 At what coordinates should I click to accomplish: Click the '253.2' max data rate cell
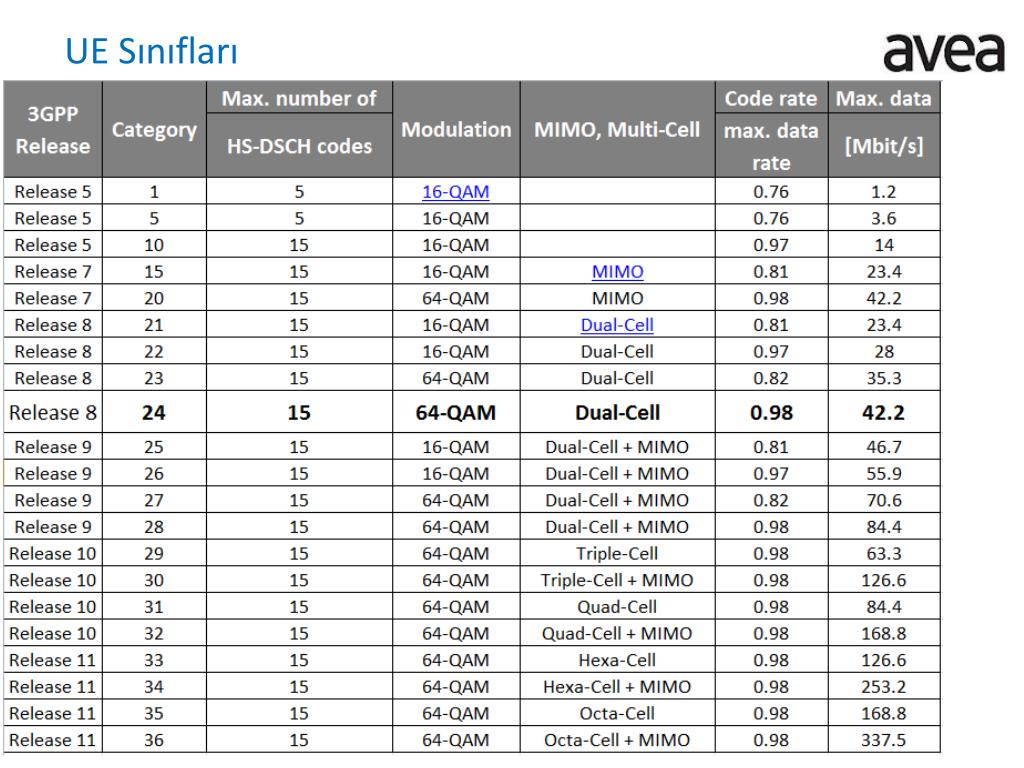[x=884, y=687]
